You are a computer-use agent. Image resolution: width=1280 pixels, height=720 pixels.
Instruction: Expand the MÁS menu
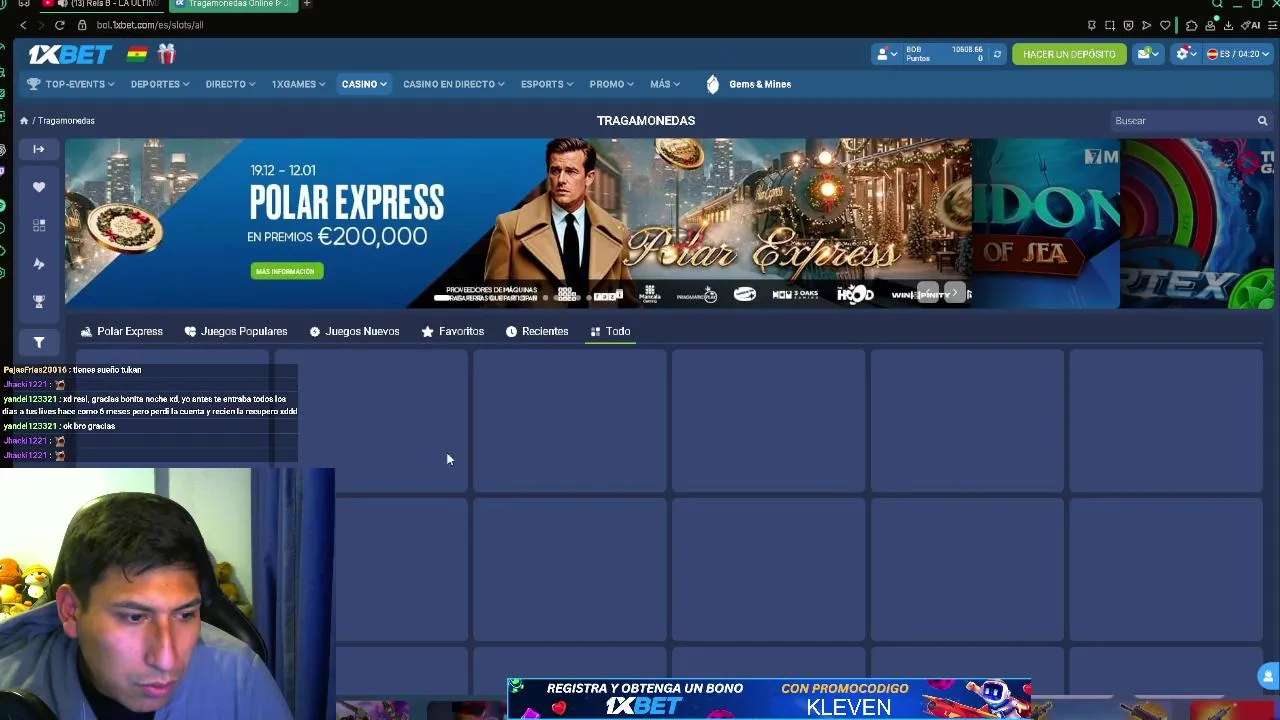[x=665, y=85]
